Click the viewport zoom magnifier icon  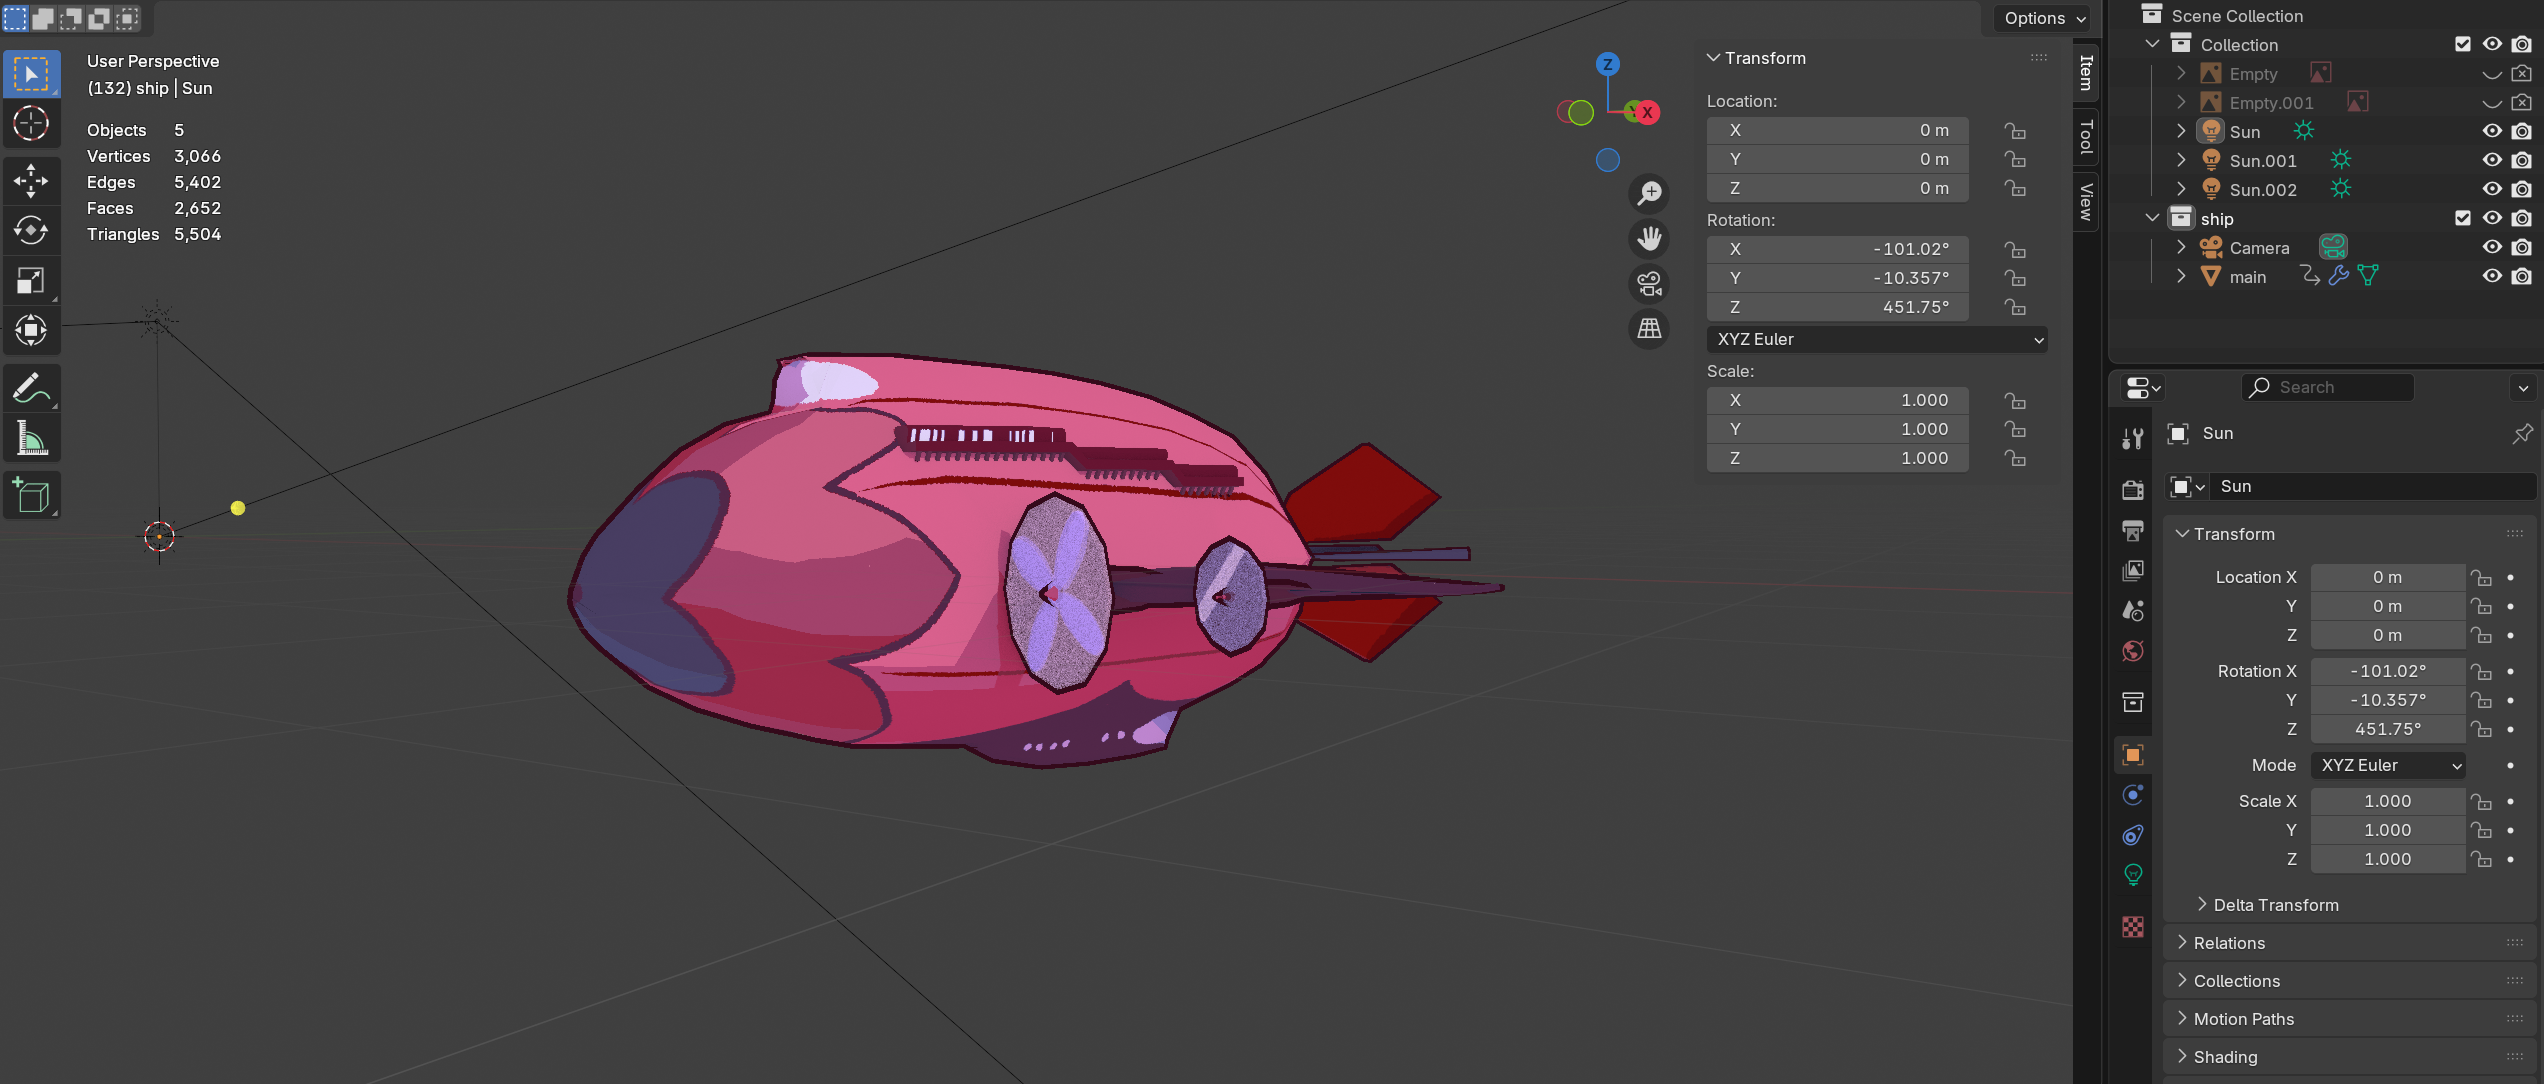coord(1649,193)
